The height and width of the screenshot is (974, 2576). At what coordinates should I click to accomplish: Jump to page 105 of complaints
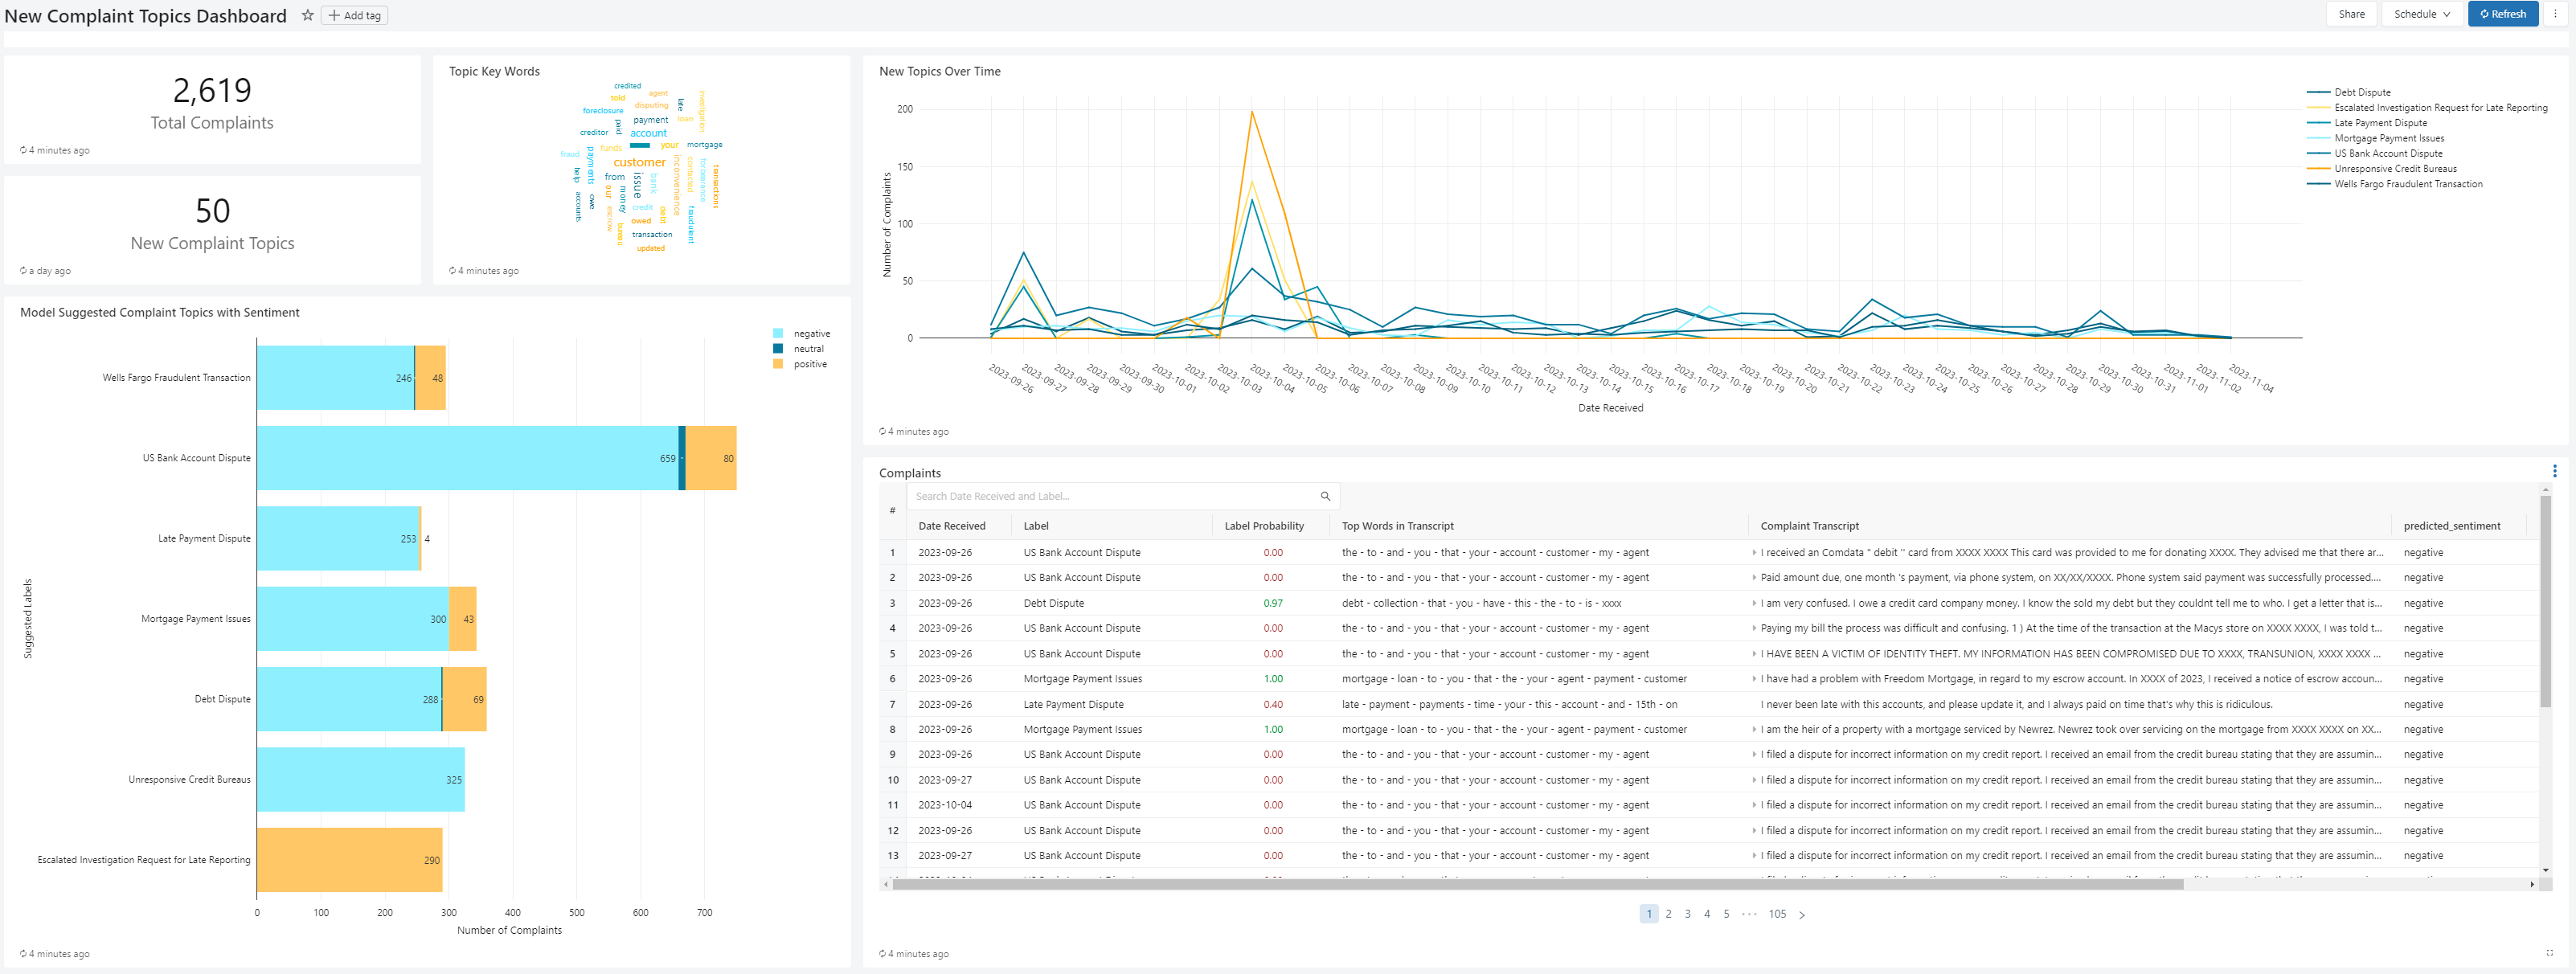click(x=1776, y=914)
